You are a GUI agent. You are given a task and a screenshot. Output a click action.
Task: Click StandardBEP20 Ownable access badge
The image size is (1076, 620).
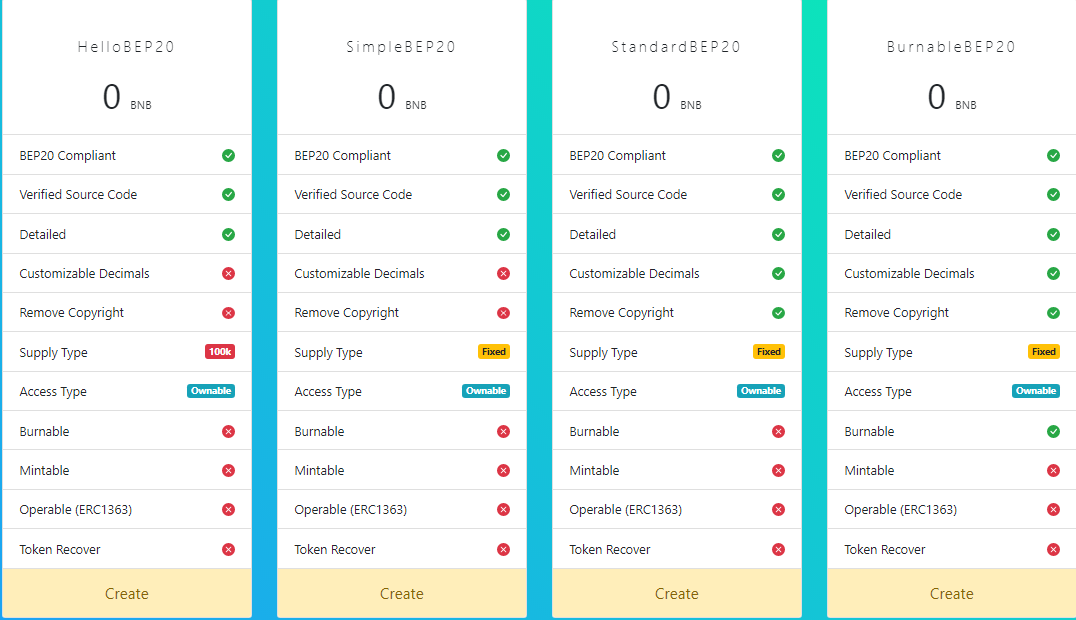point(761,391)
